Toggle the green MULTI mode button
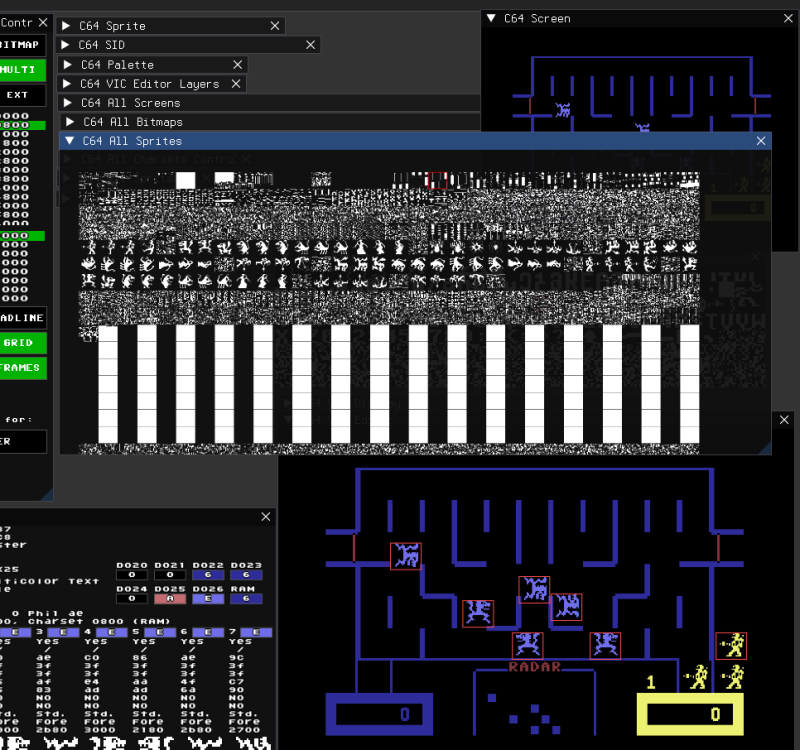 tap(22, 70)
